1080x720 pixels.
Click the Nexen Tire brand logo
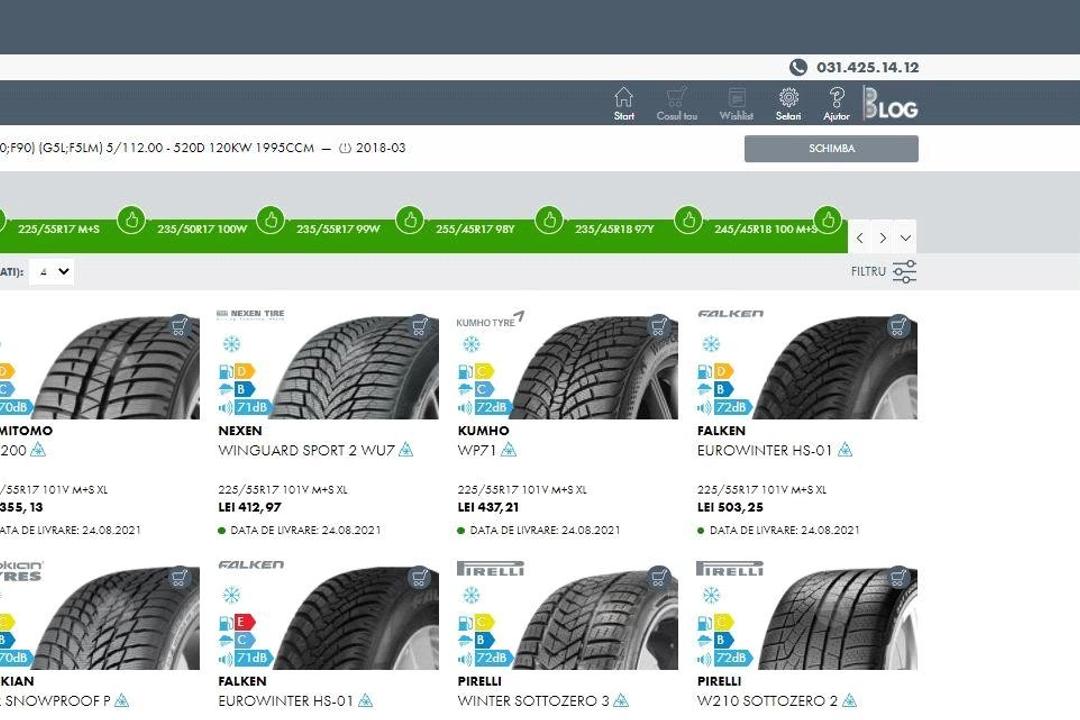click(251, 315)
